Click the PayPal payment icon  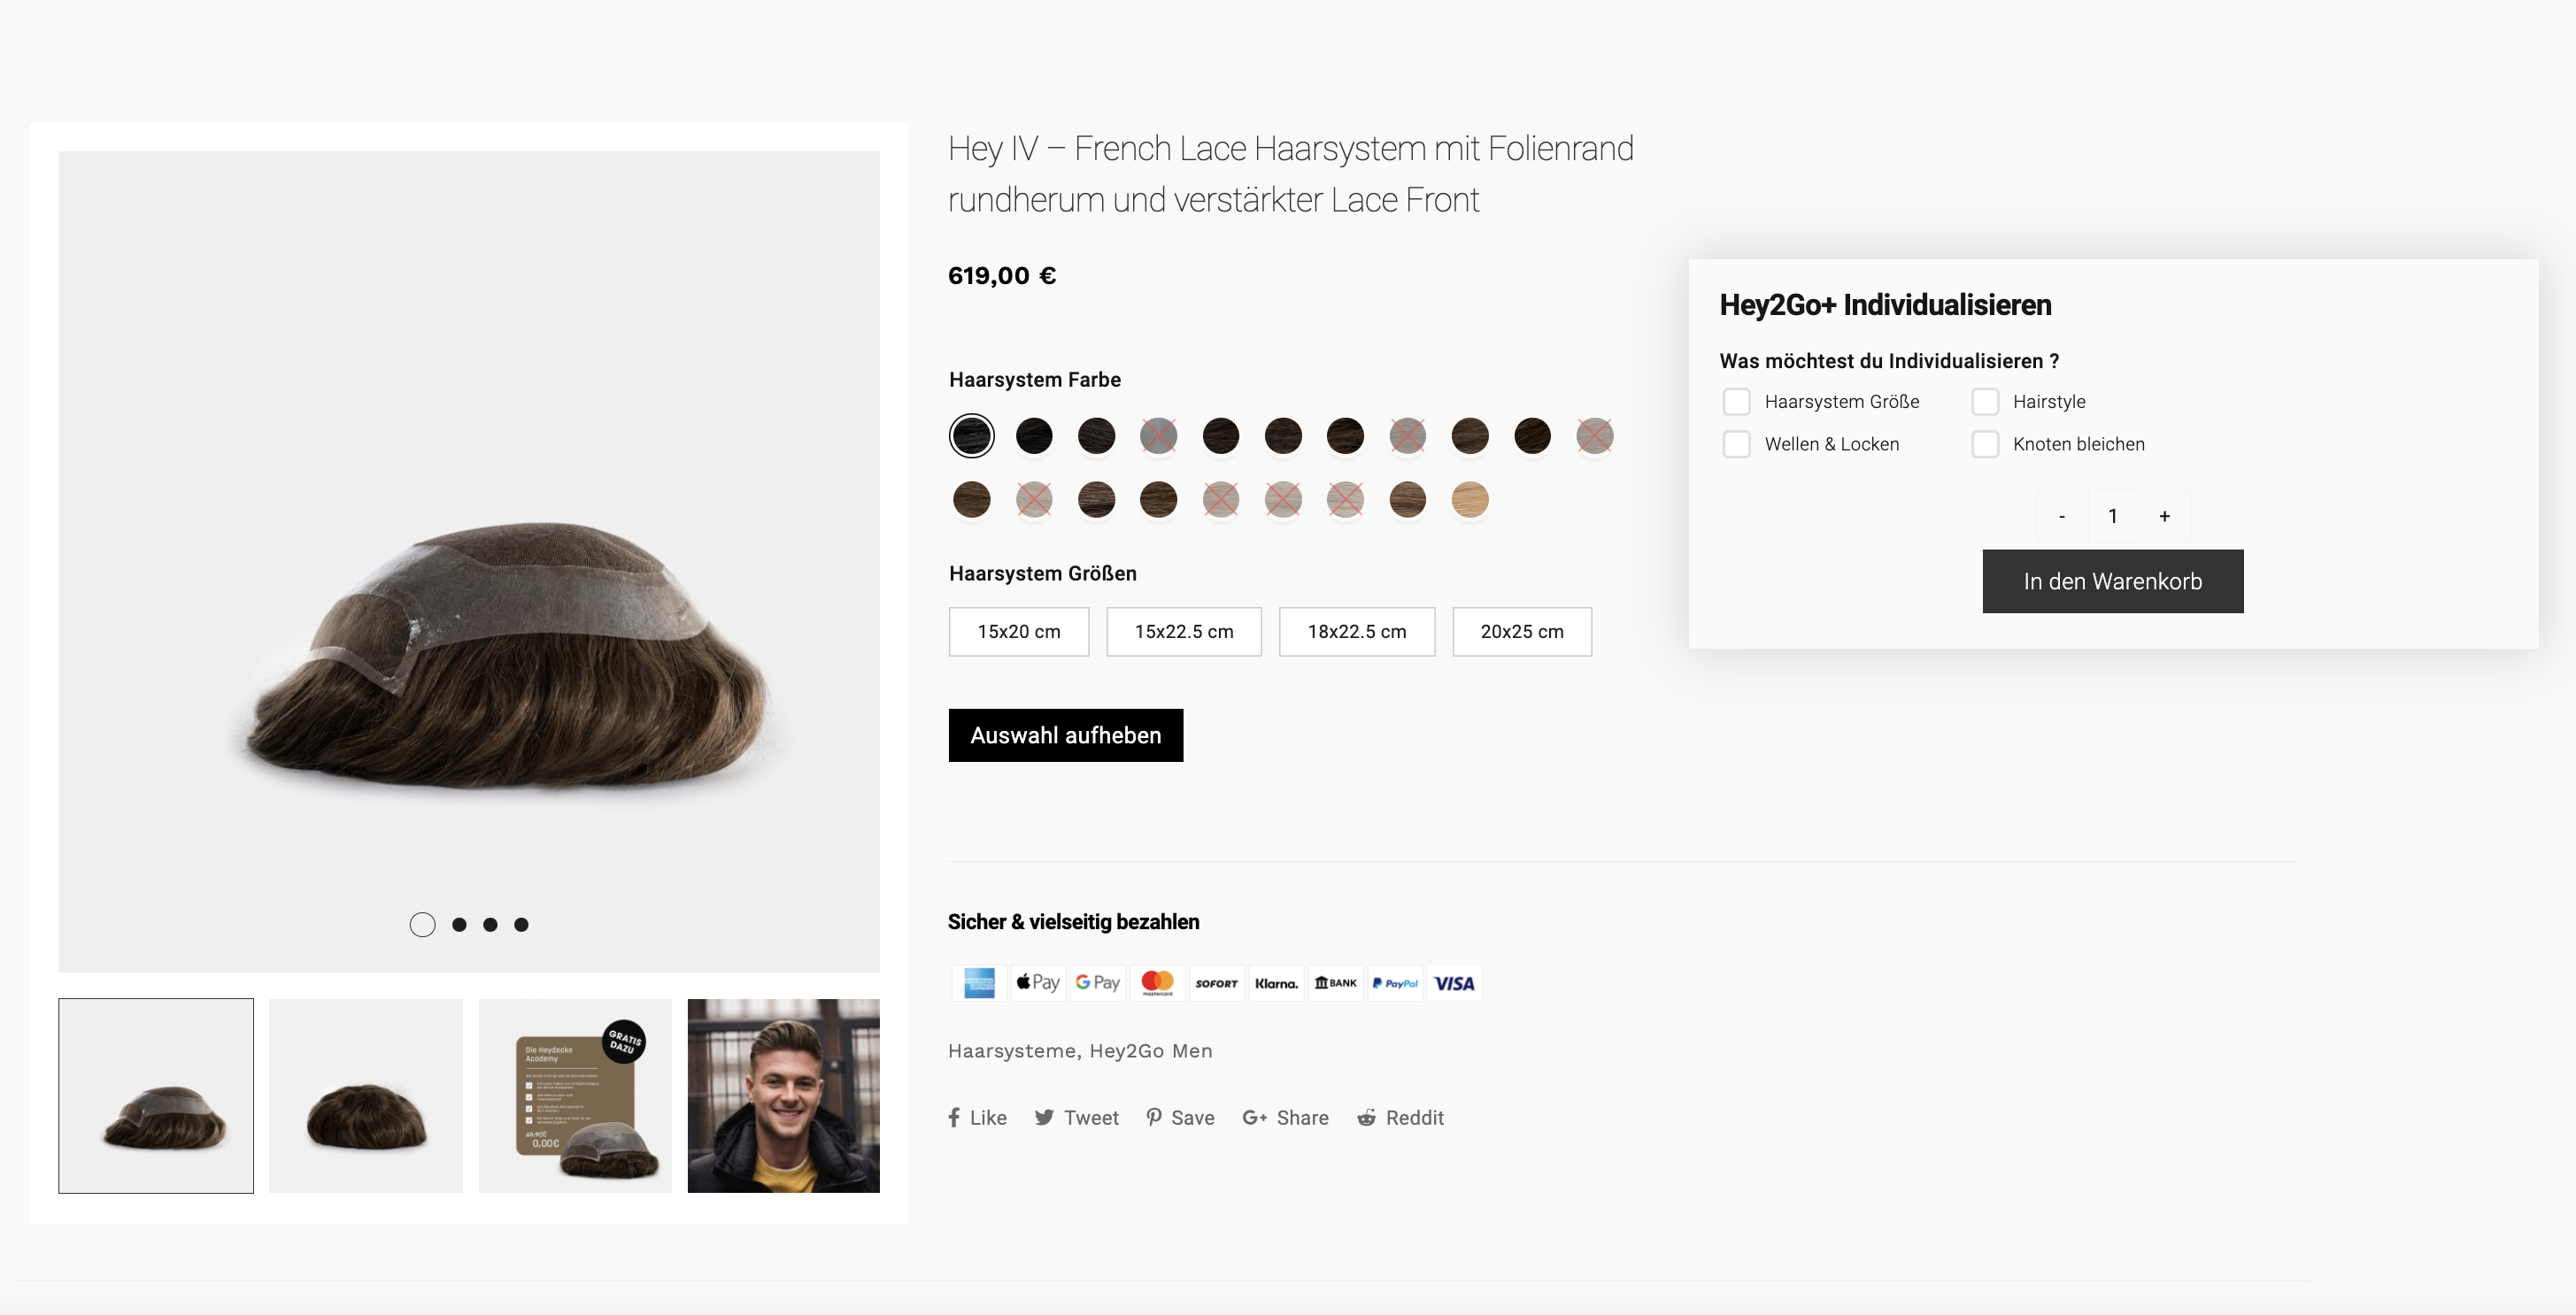(1395, 983)
